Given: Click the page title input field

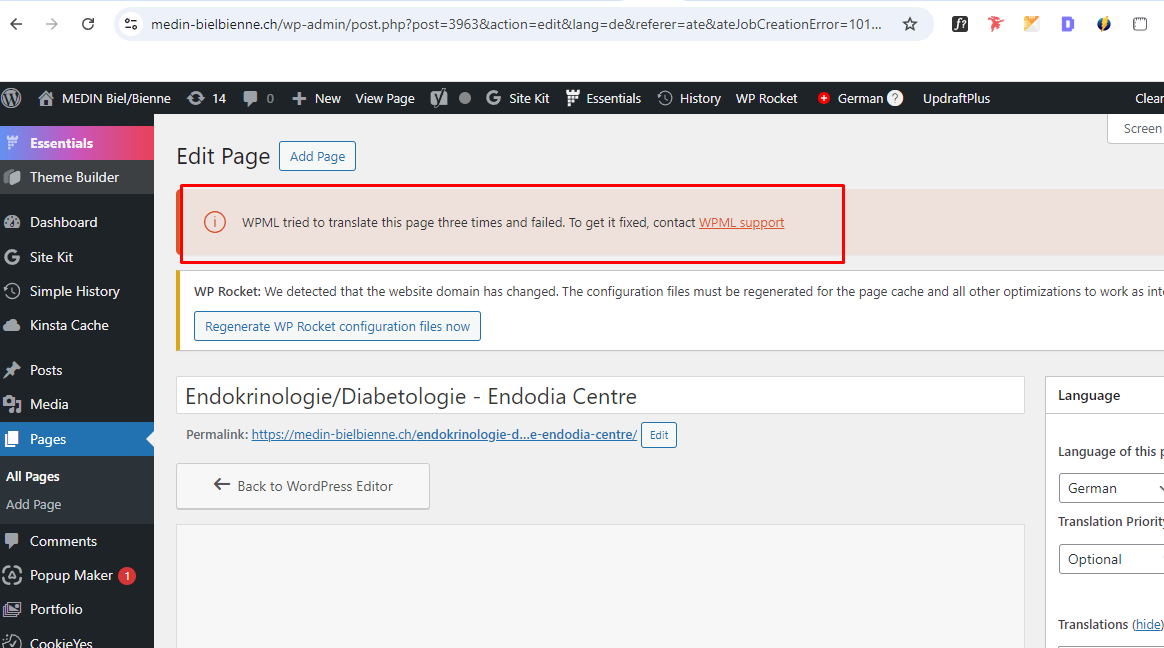Looking at the screenshot, I should tap(600, 396).
